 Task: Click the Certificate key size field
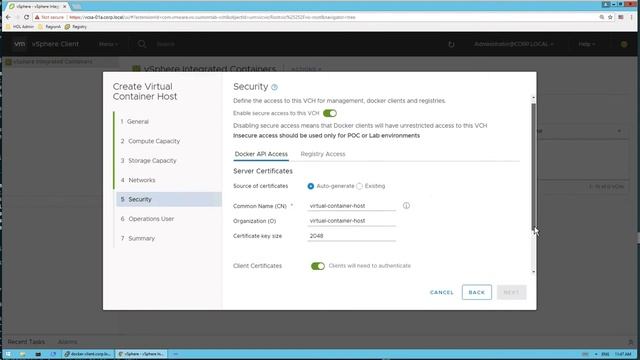351,236
